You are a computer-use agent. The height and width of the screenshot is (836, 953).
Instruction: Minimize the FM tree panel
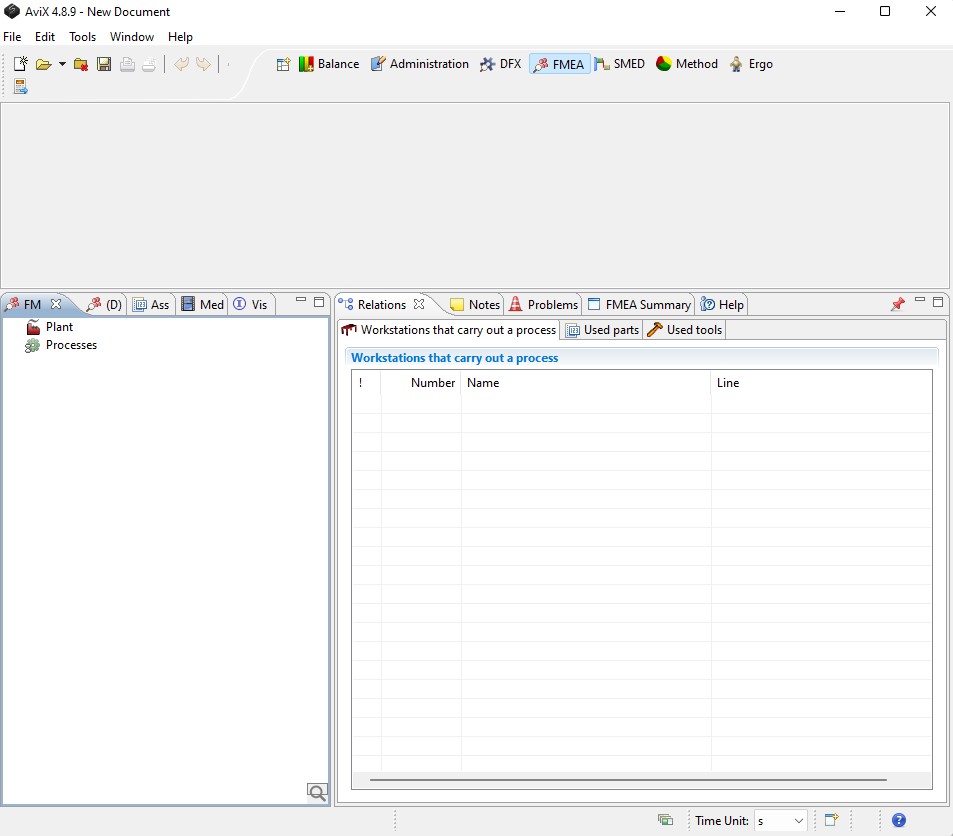(x=302, y=302)
